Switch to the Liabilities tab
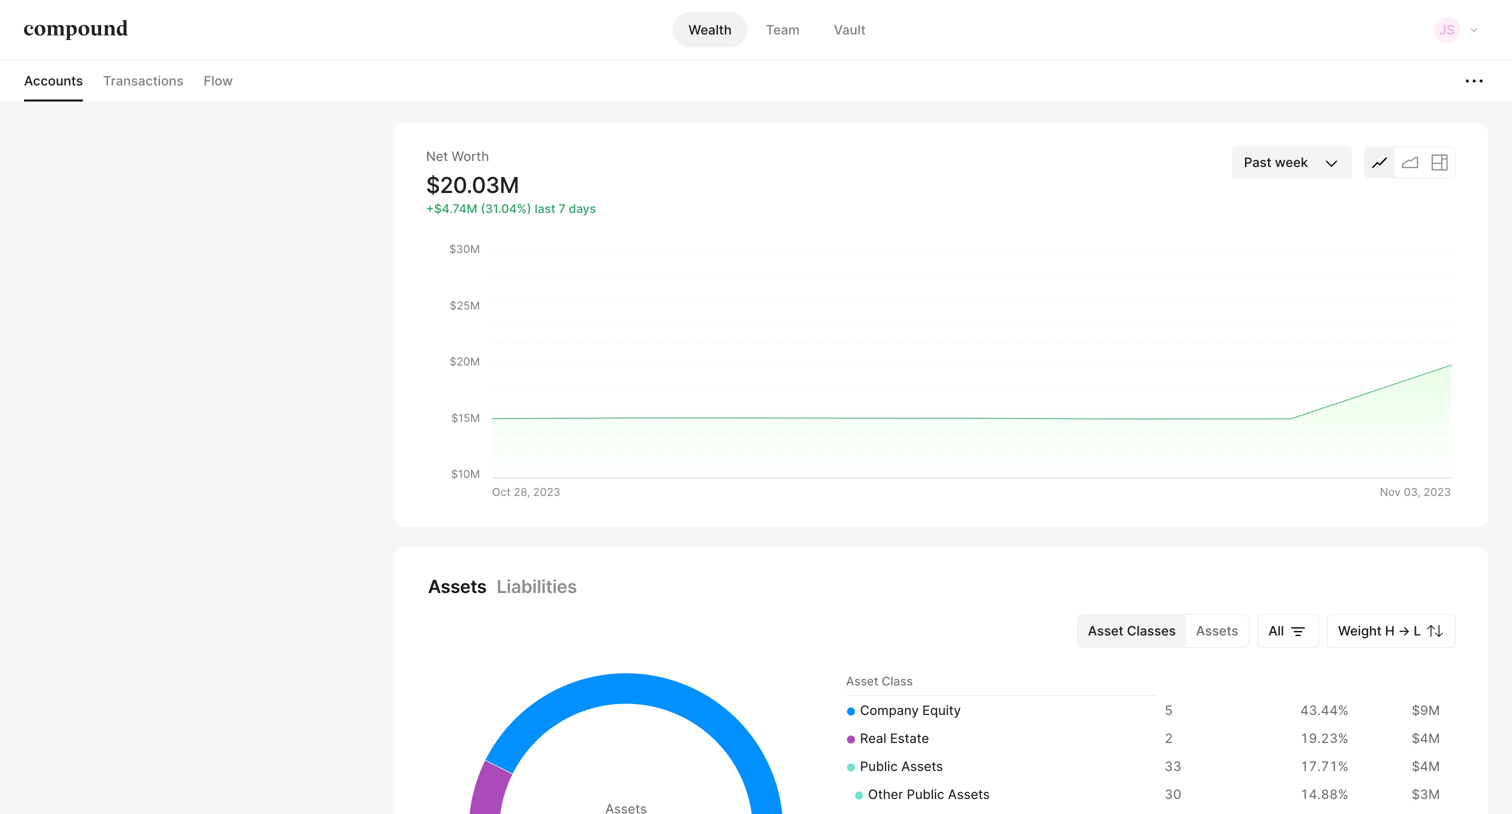Image resolution: width=1512 pixels, height=814 pixels. [537, 587]
